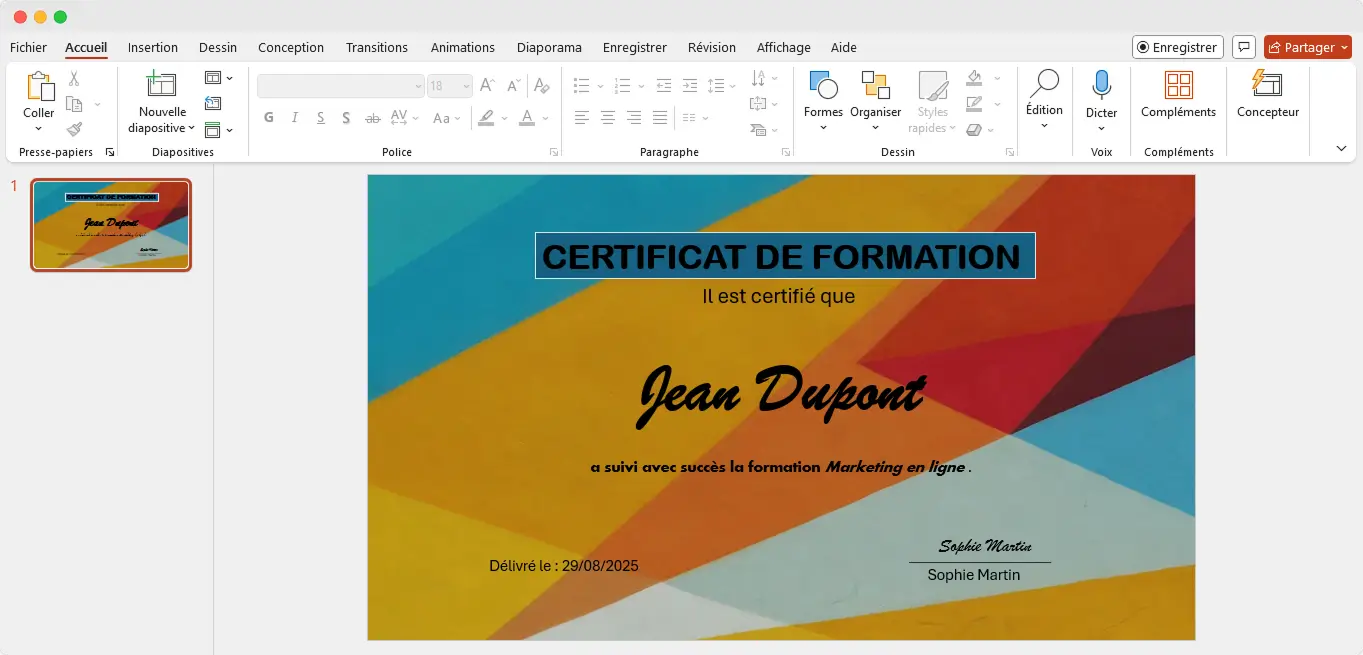Click the shape fill paint bucket icon
1363x655 pixels.
click(975, 78)
